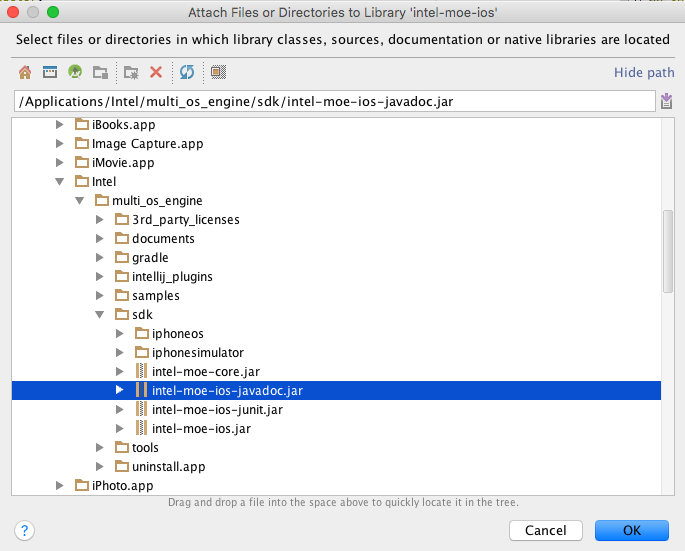Expand the documents folder
Viewport: 685px width, 551px height.
100,239
